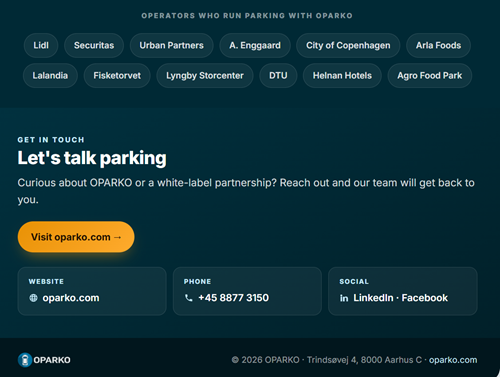Click the phone handset icon
The width and height of the screenshot is (500, 377).
tap(189, 298)
